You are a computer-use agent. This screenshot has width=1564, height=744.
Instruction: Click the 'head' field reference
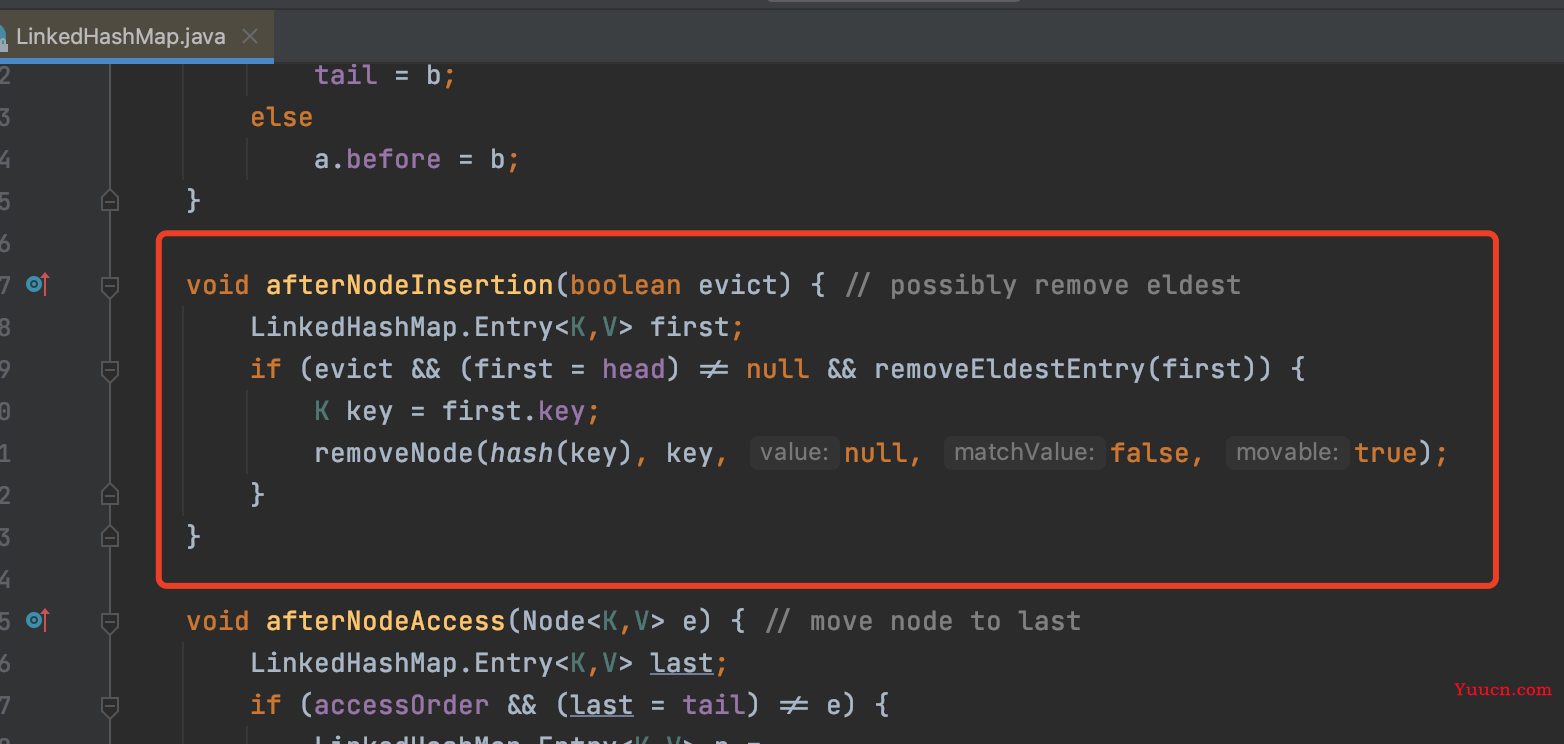click(633, 369)
